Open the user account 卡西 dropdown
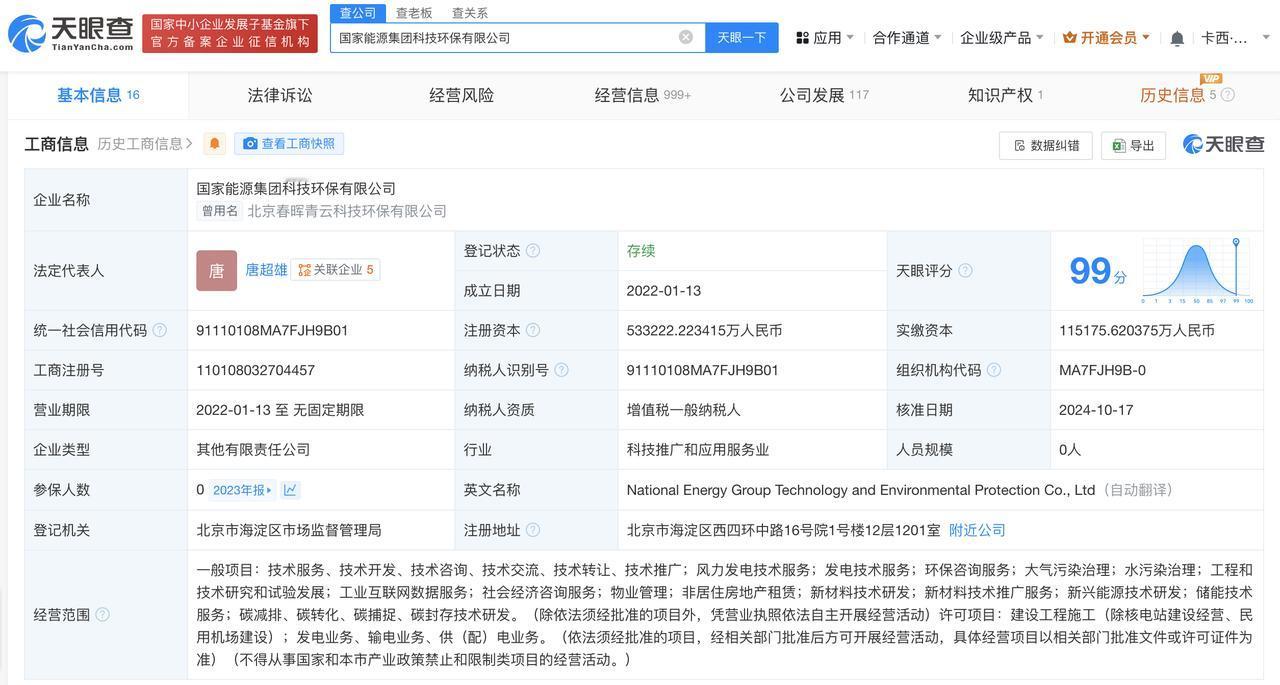1280x685 pixels. 1235,38
